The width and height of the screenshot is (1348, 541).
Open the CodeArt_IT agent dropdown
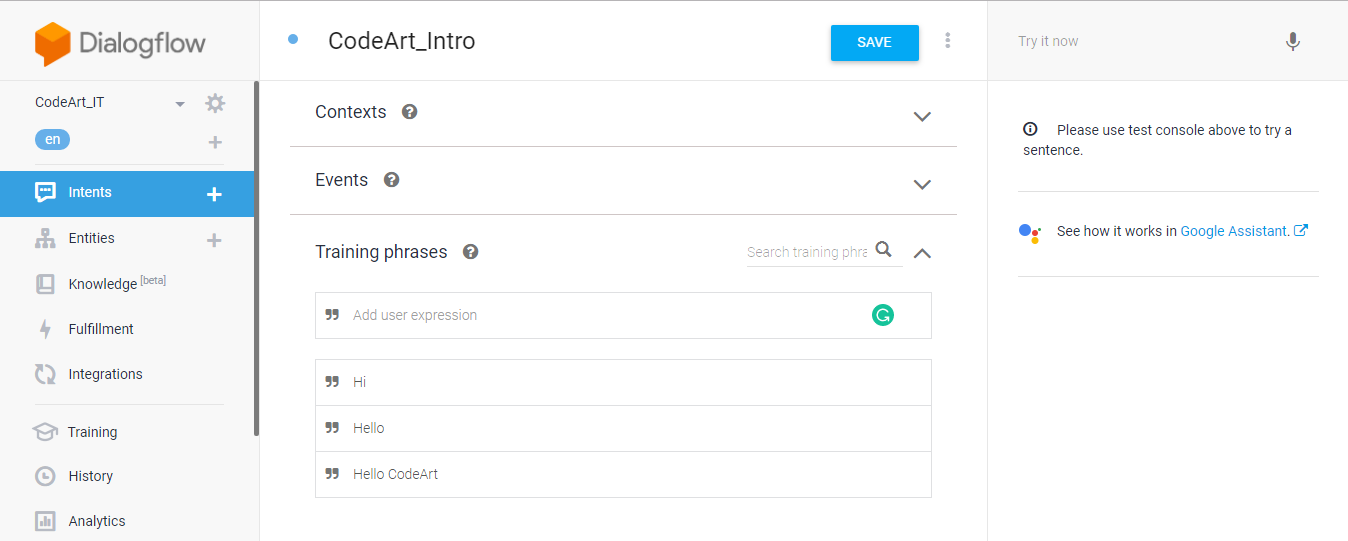click(180, 104)
